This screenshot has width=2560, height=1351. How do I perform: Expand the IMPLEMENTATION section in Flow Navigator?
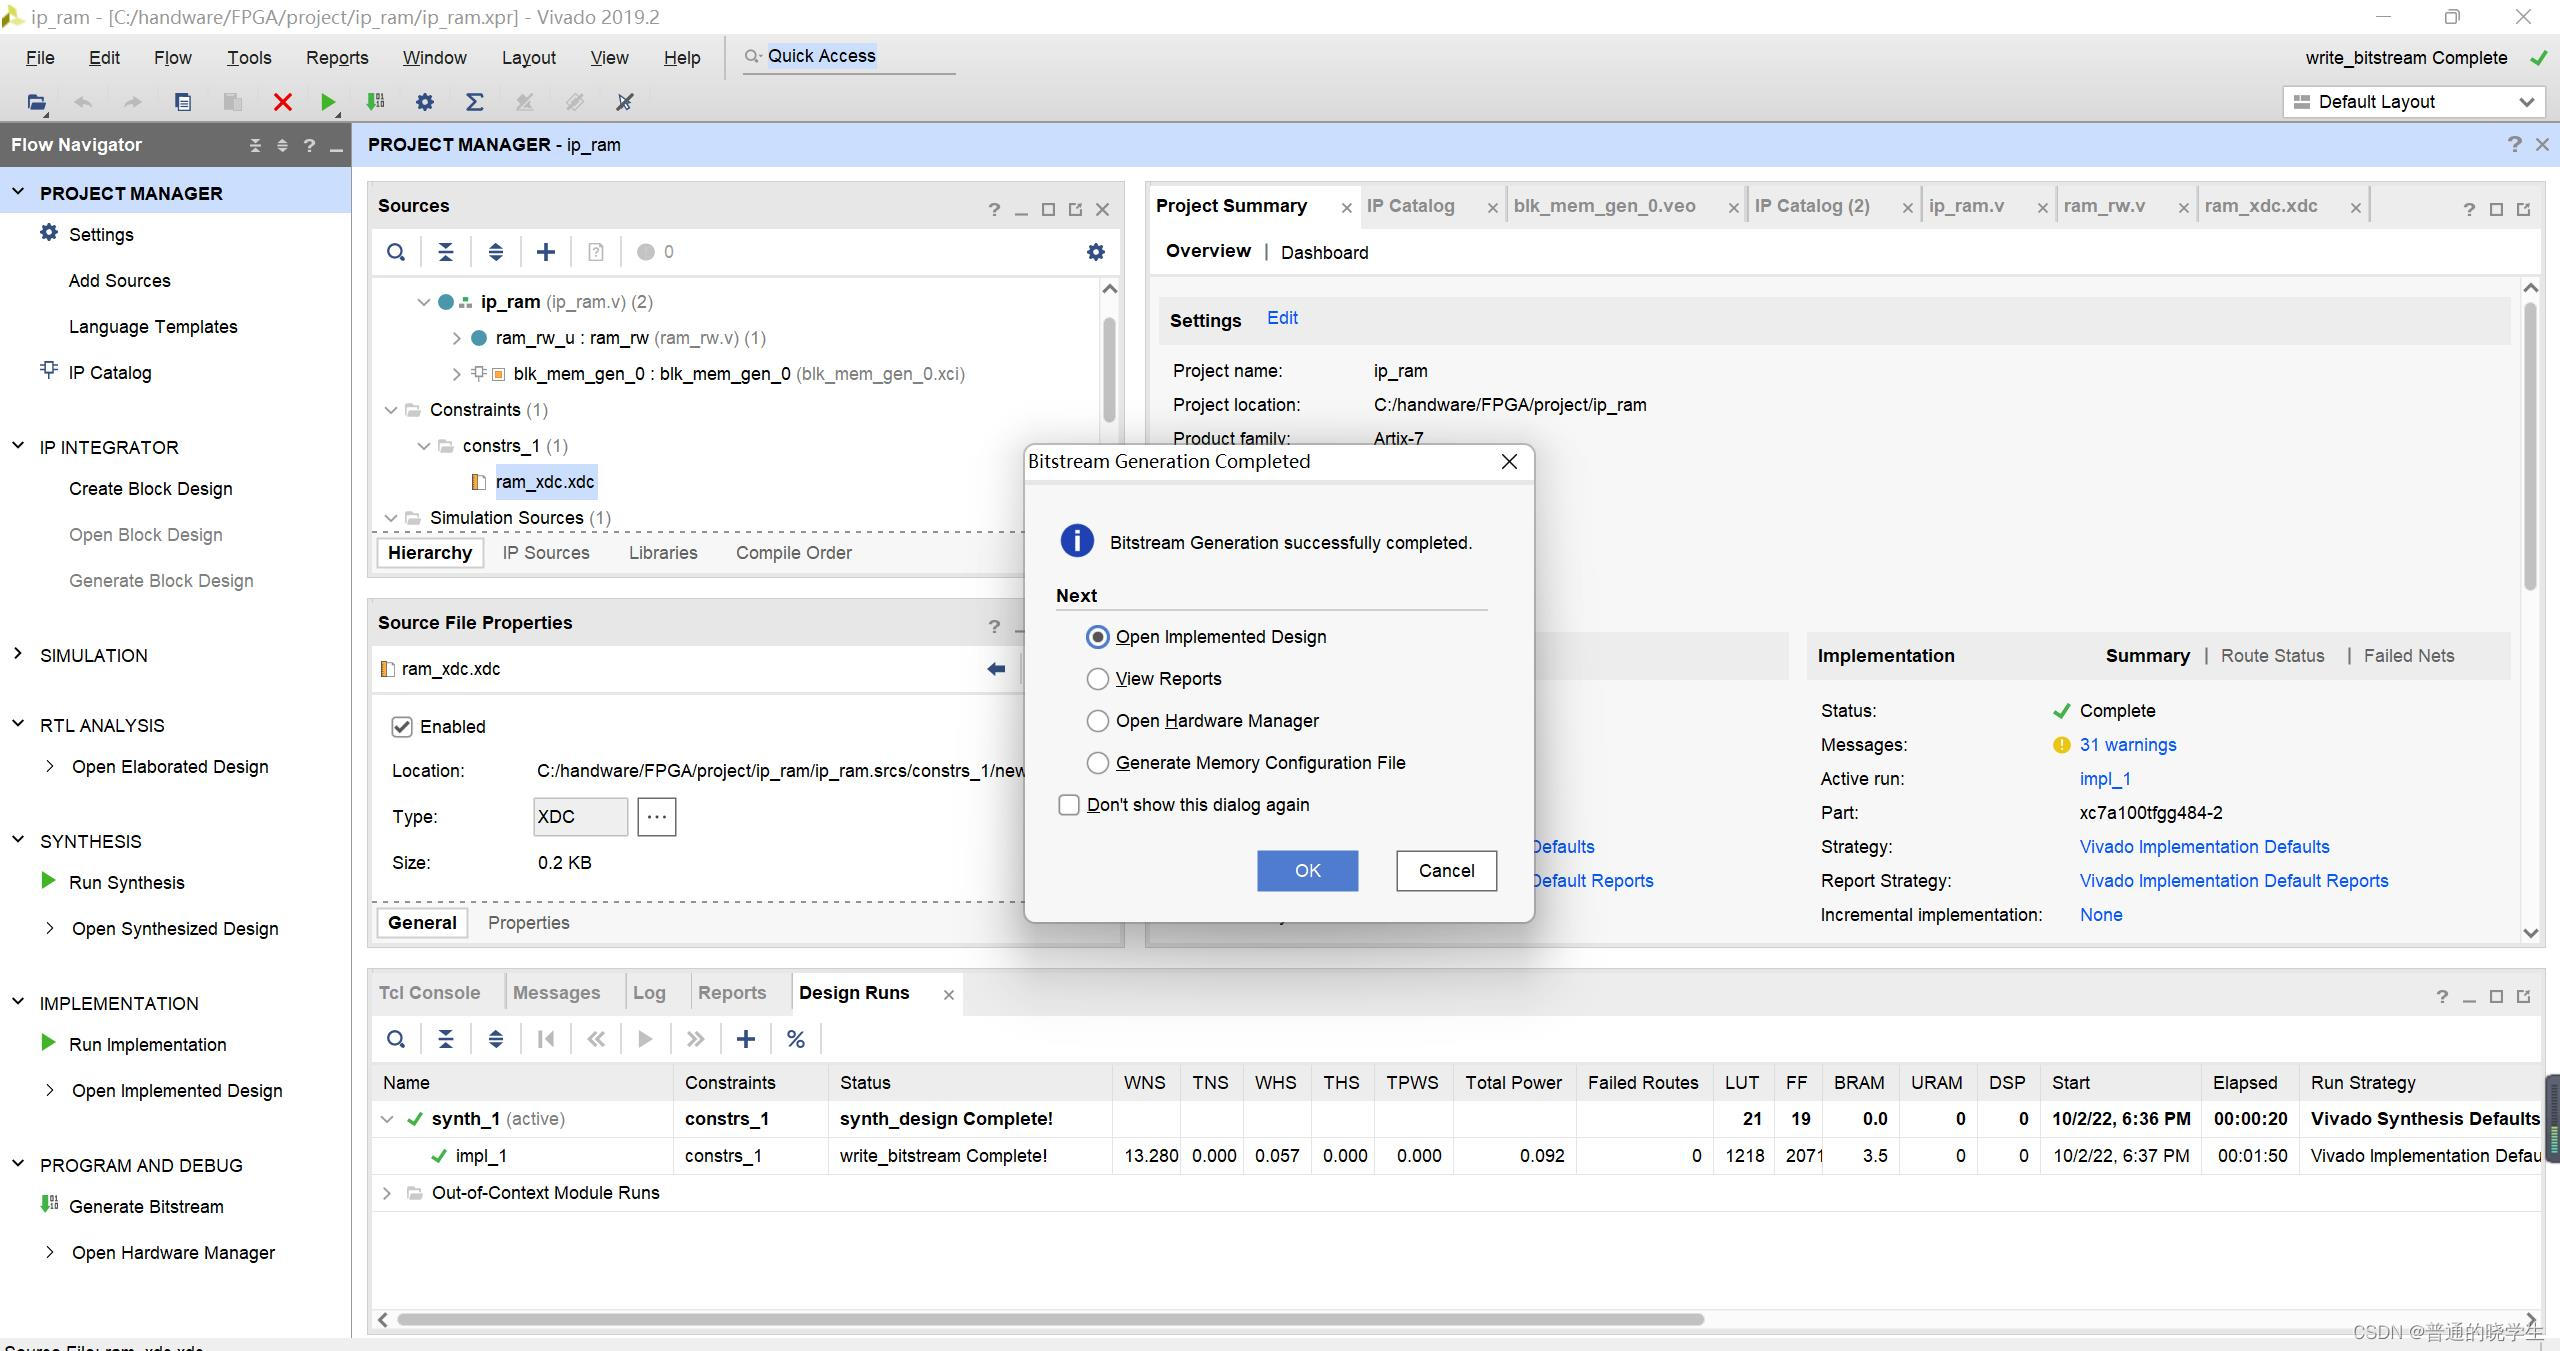click(19, 1001)
